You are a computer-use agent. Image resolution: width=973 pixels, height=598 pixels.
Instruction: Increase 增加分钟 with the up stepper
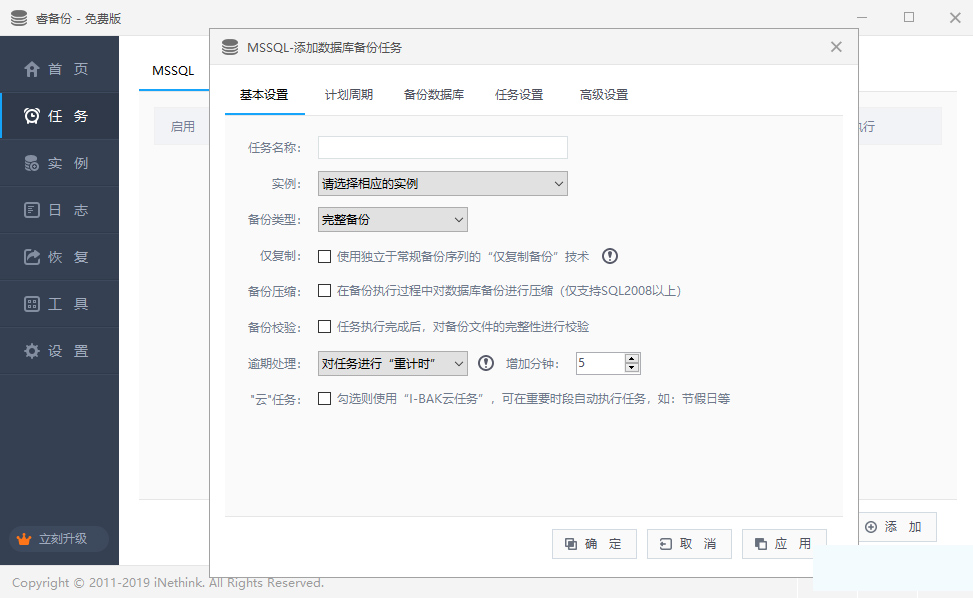(x=633, y=358)
